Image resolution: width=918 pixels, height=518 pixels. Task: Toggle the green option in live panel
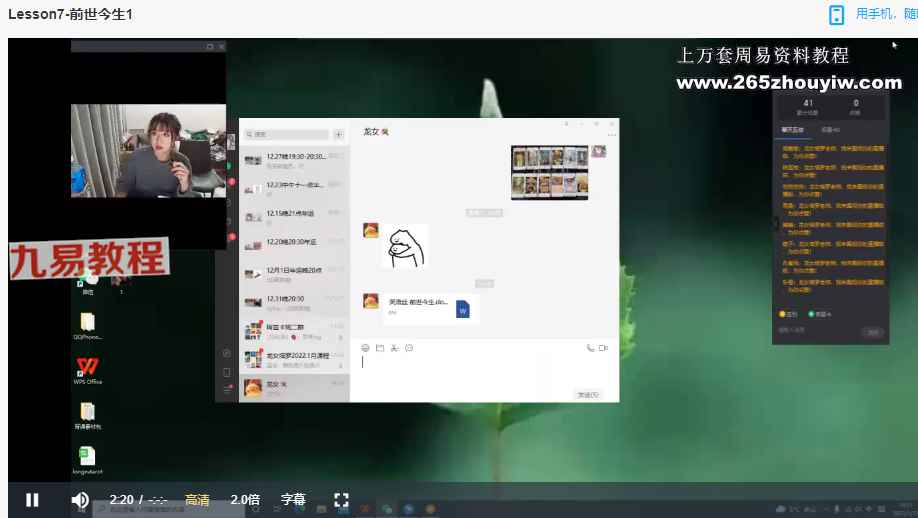(820, 314)
